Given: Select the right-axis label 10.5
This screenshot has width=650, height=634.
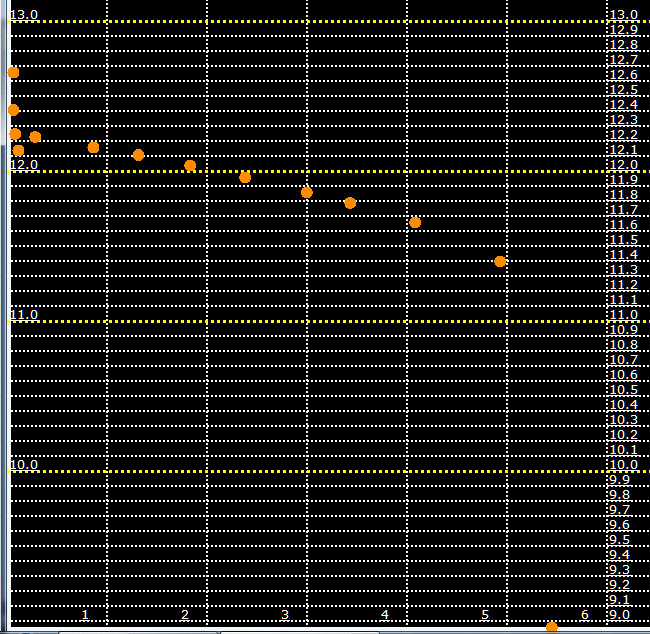Looking at the screenshot, I should (623, 390).
